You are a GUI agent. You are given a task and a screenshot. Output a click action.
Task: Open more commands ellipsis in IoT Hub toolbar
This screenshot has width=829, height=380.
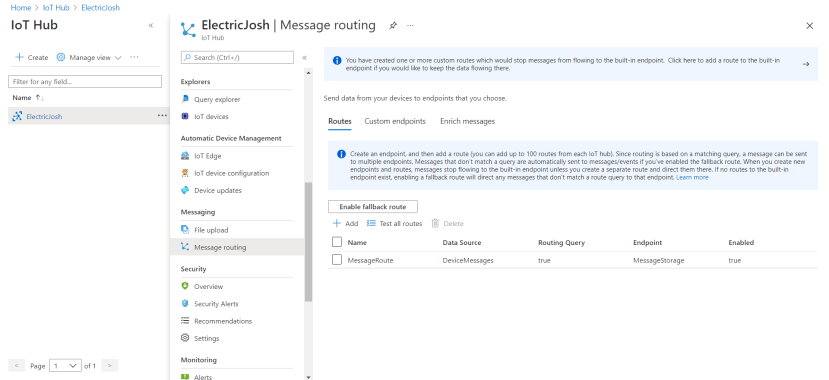pyautogui.click(x=134, y=57)
